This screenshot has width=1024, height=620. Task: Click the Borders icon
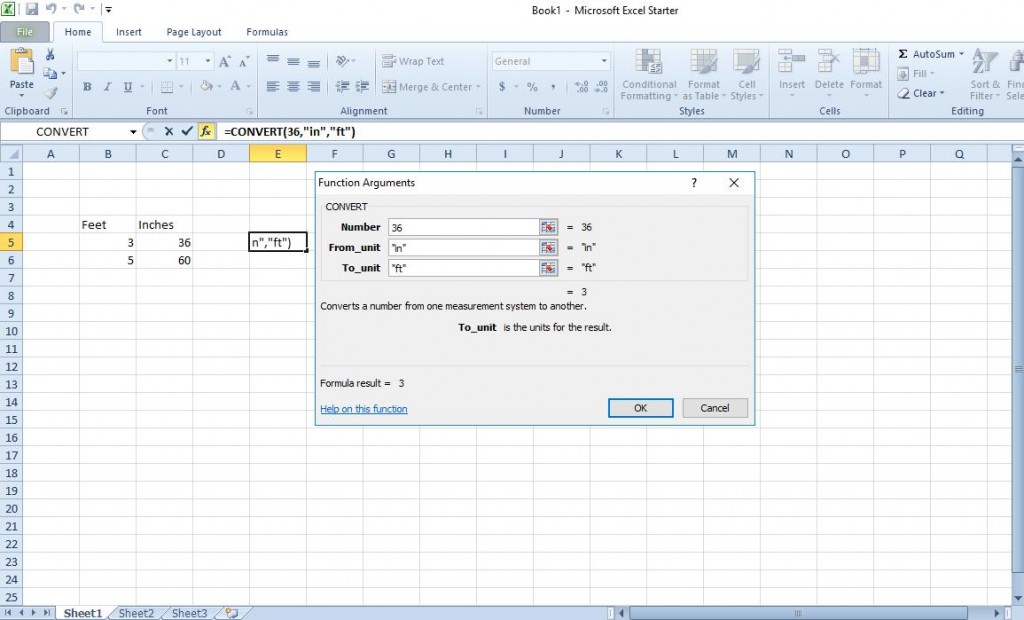pos(167,86)
